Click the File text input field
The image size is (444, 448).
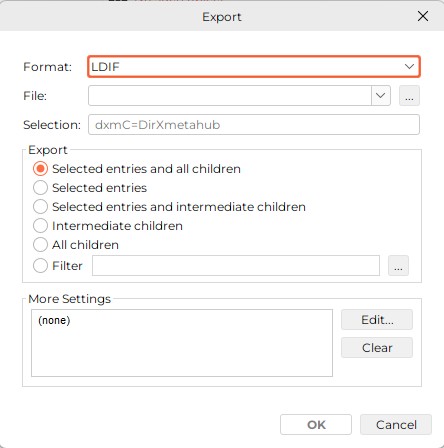[x=230, y=96]
